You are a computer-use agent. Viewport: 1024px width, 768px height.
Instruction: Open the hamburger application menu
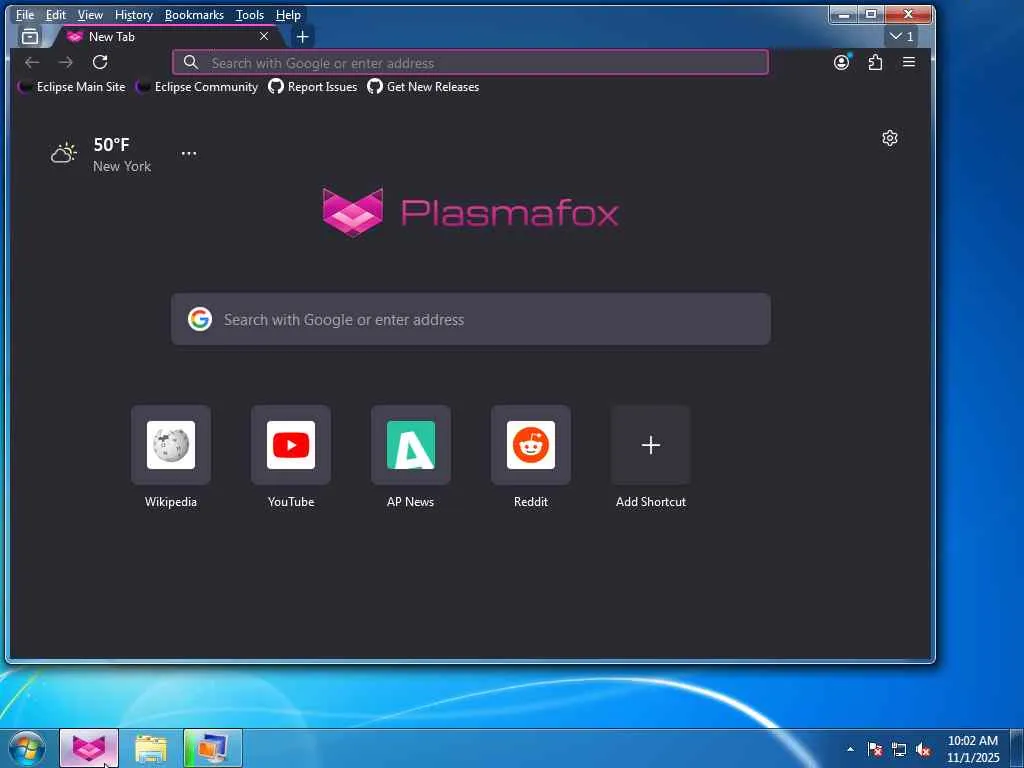pos(908,62)
